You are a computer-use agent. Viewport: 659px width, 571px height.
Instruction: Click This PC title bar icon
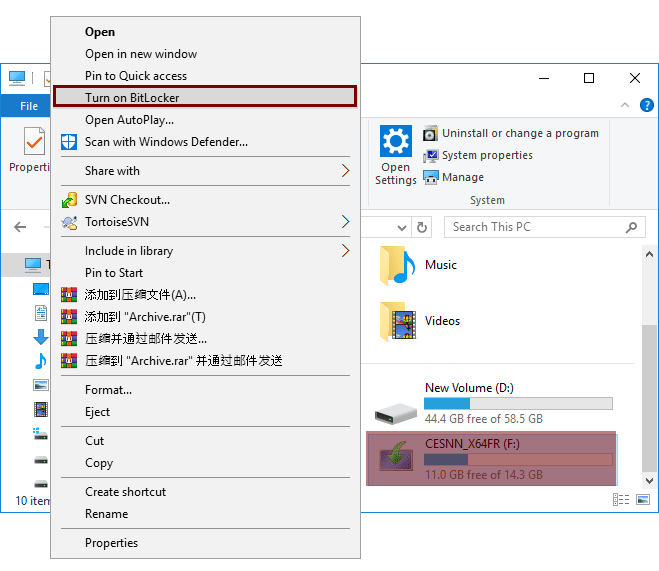(x=17, y=78)
